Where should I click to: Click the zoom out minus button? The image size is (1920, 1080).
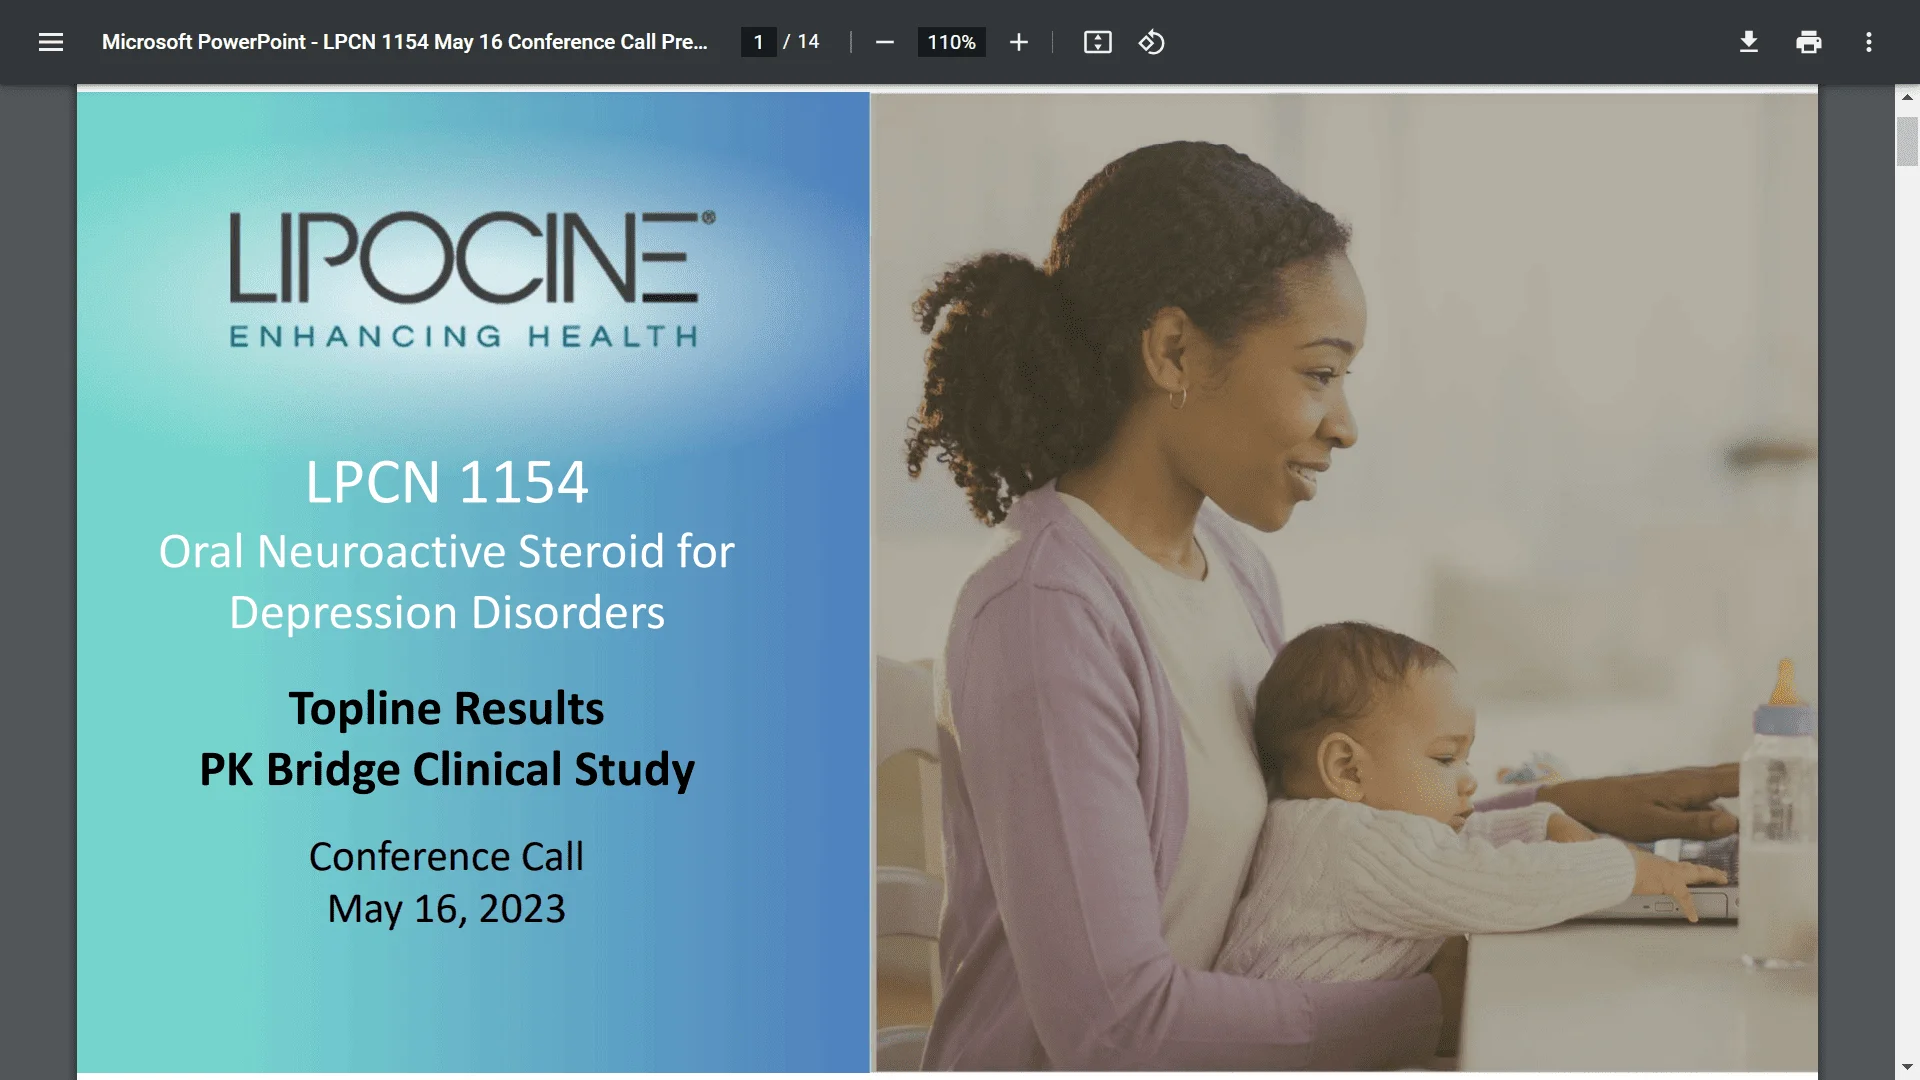(x=884, y=42)
